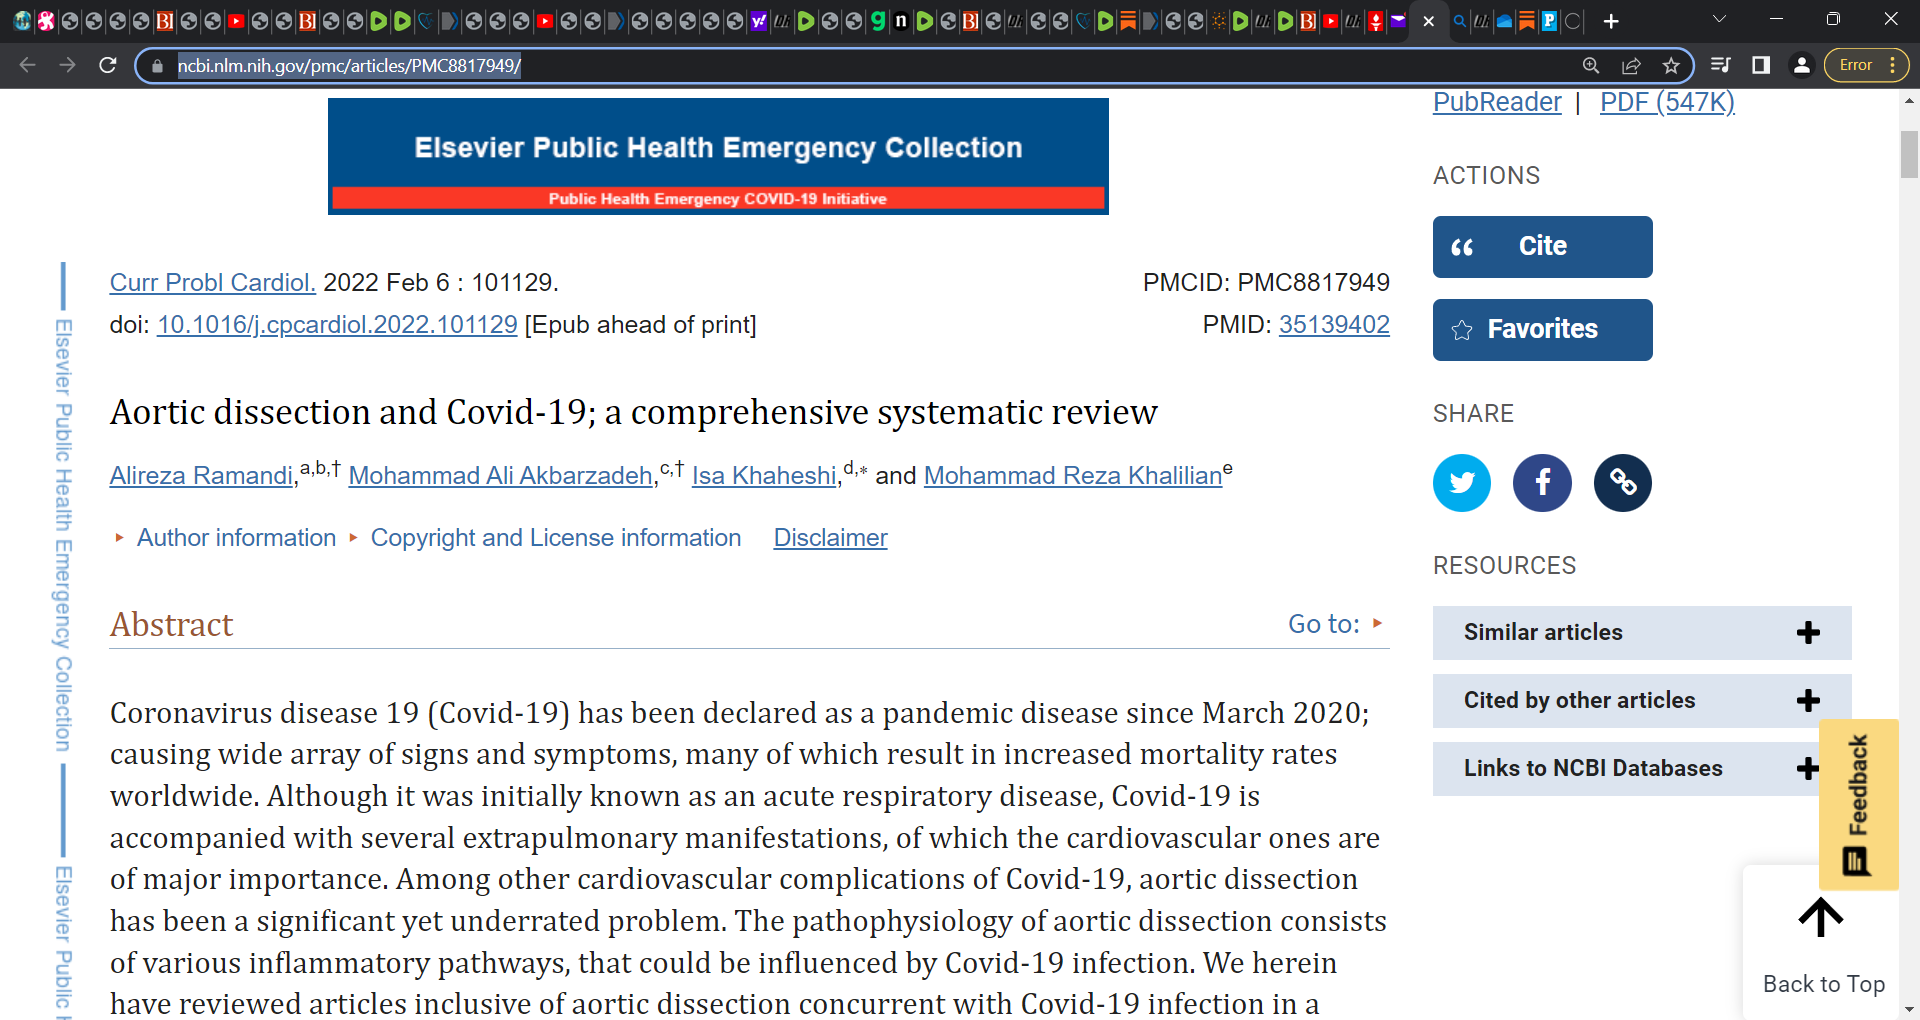
Task: Expand Copyright and License information
Action: pos(555,538)
